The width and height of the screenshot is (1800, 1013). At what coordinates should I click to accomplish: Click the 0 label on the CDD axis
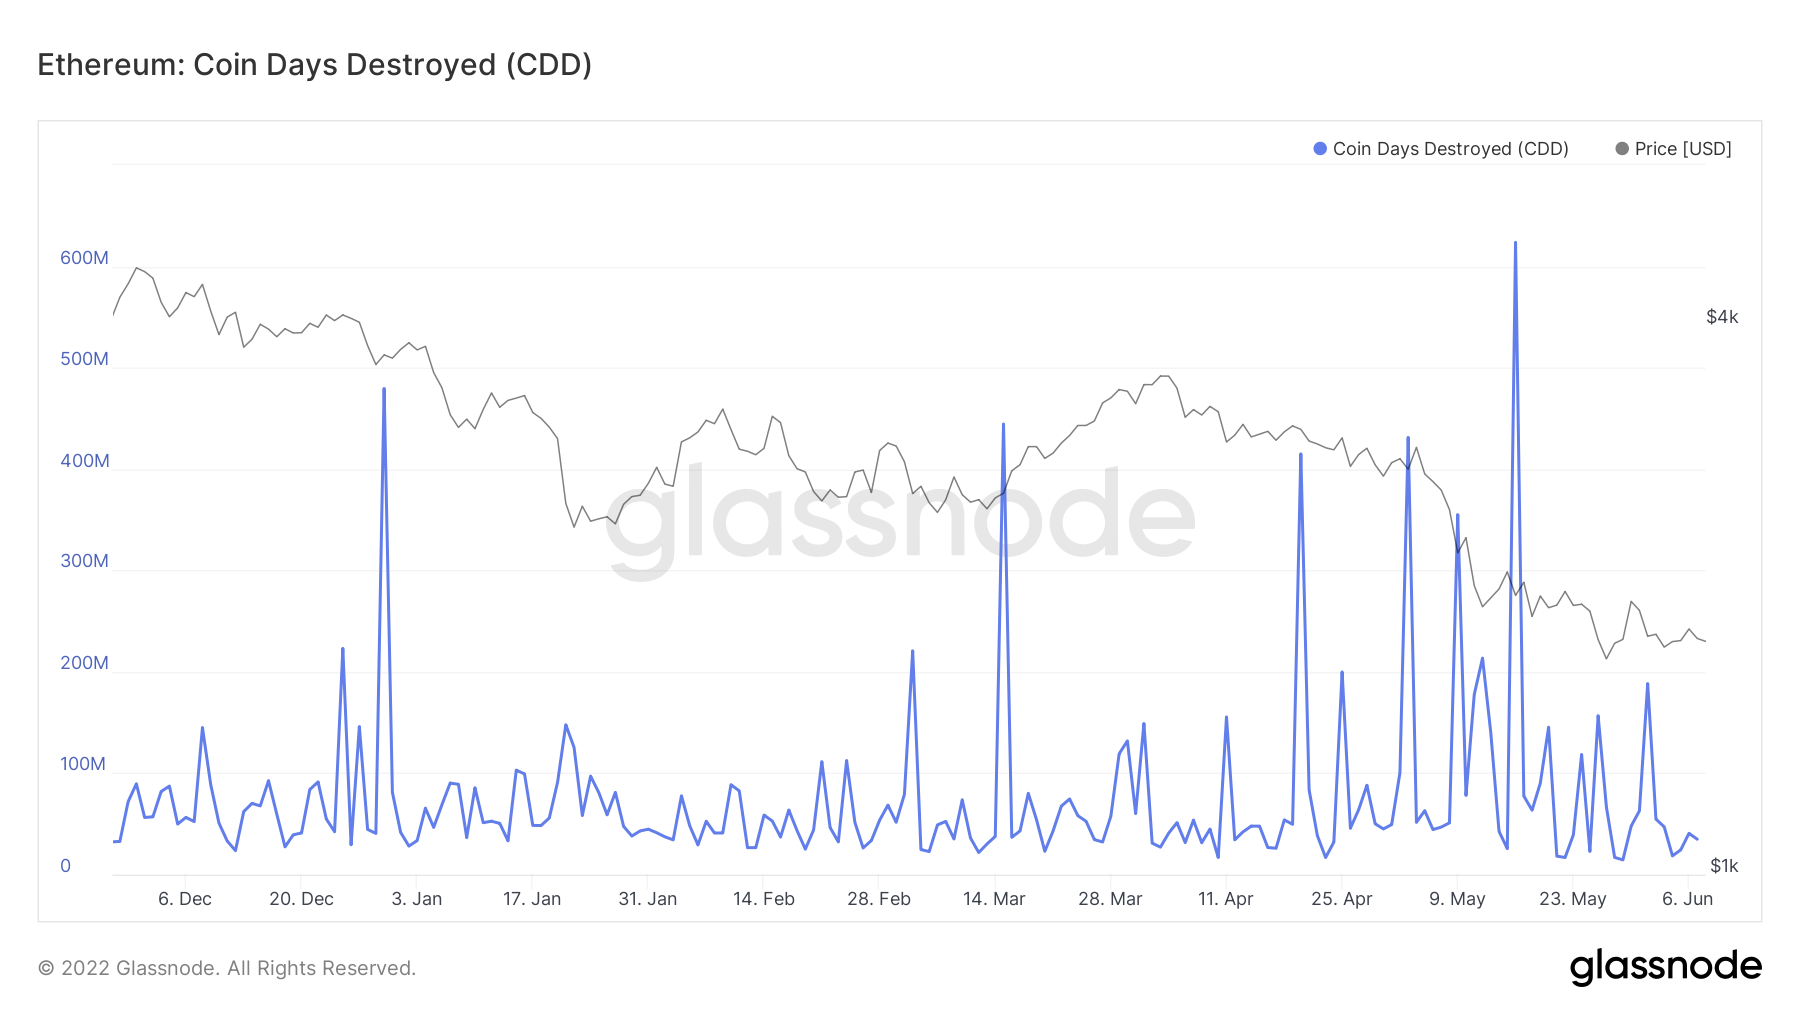(66, 866)
